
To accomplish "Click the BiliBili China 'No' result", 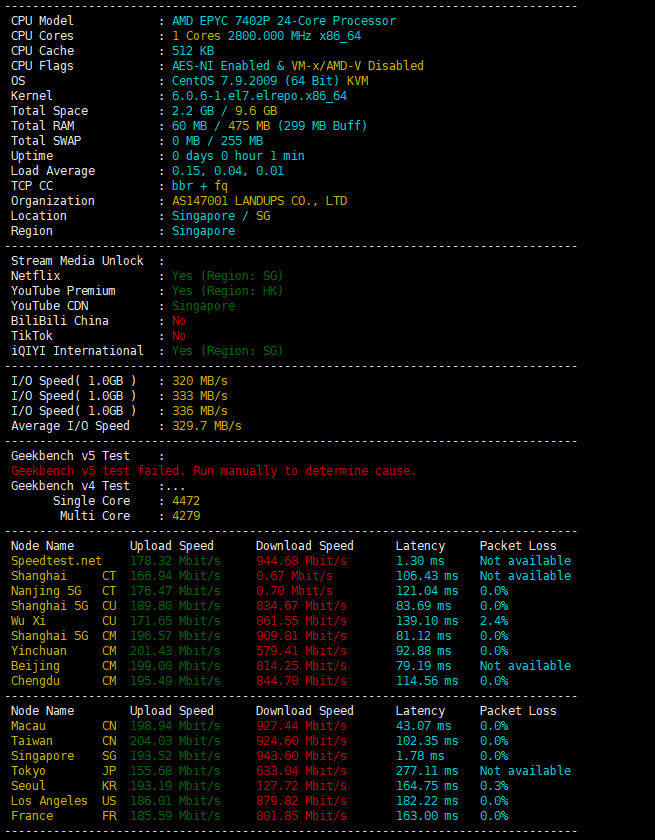I will pos(179,321).
